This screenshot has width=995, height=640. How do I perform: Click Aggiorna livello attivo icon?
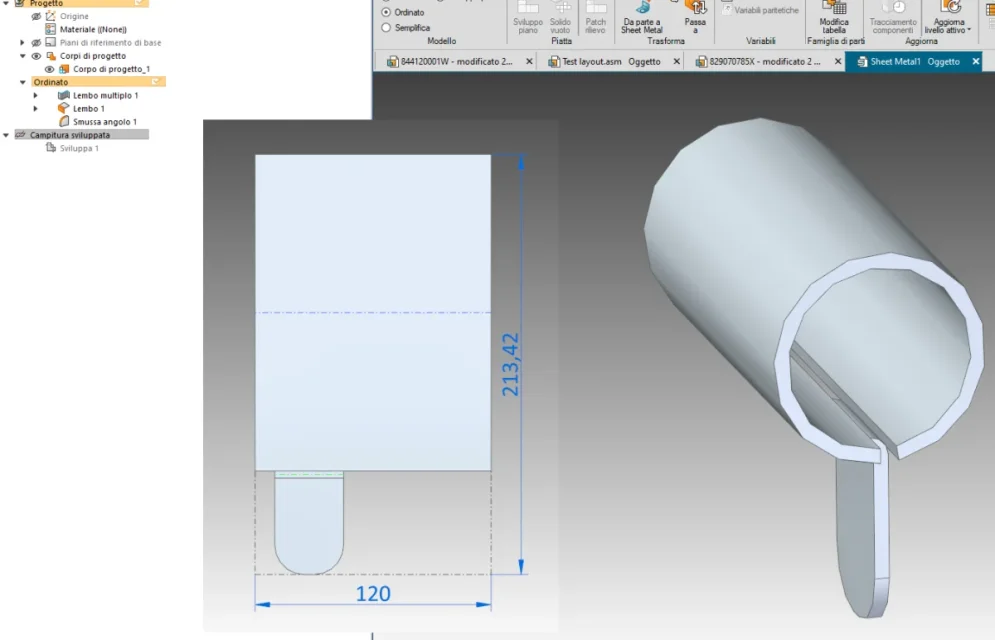click(950, 8)
